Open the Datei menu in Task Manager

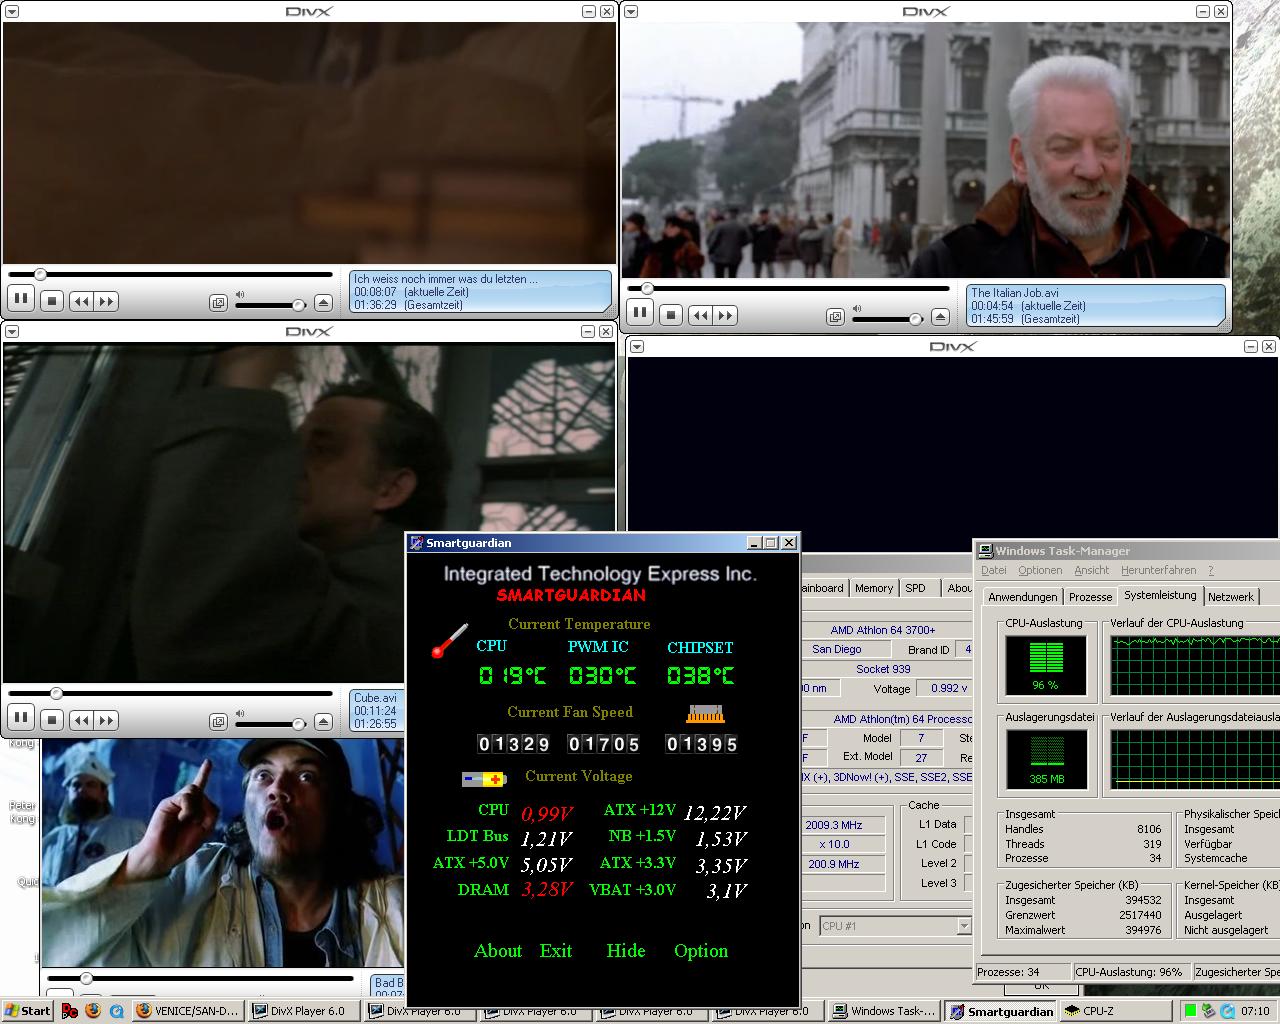coord(994,570)
